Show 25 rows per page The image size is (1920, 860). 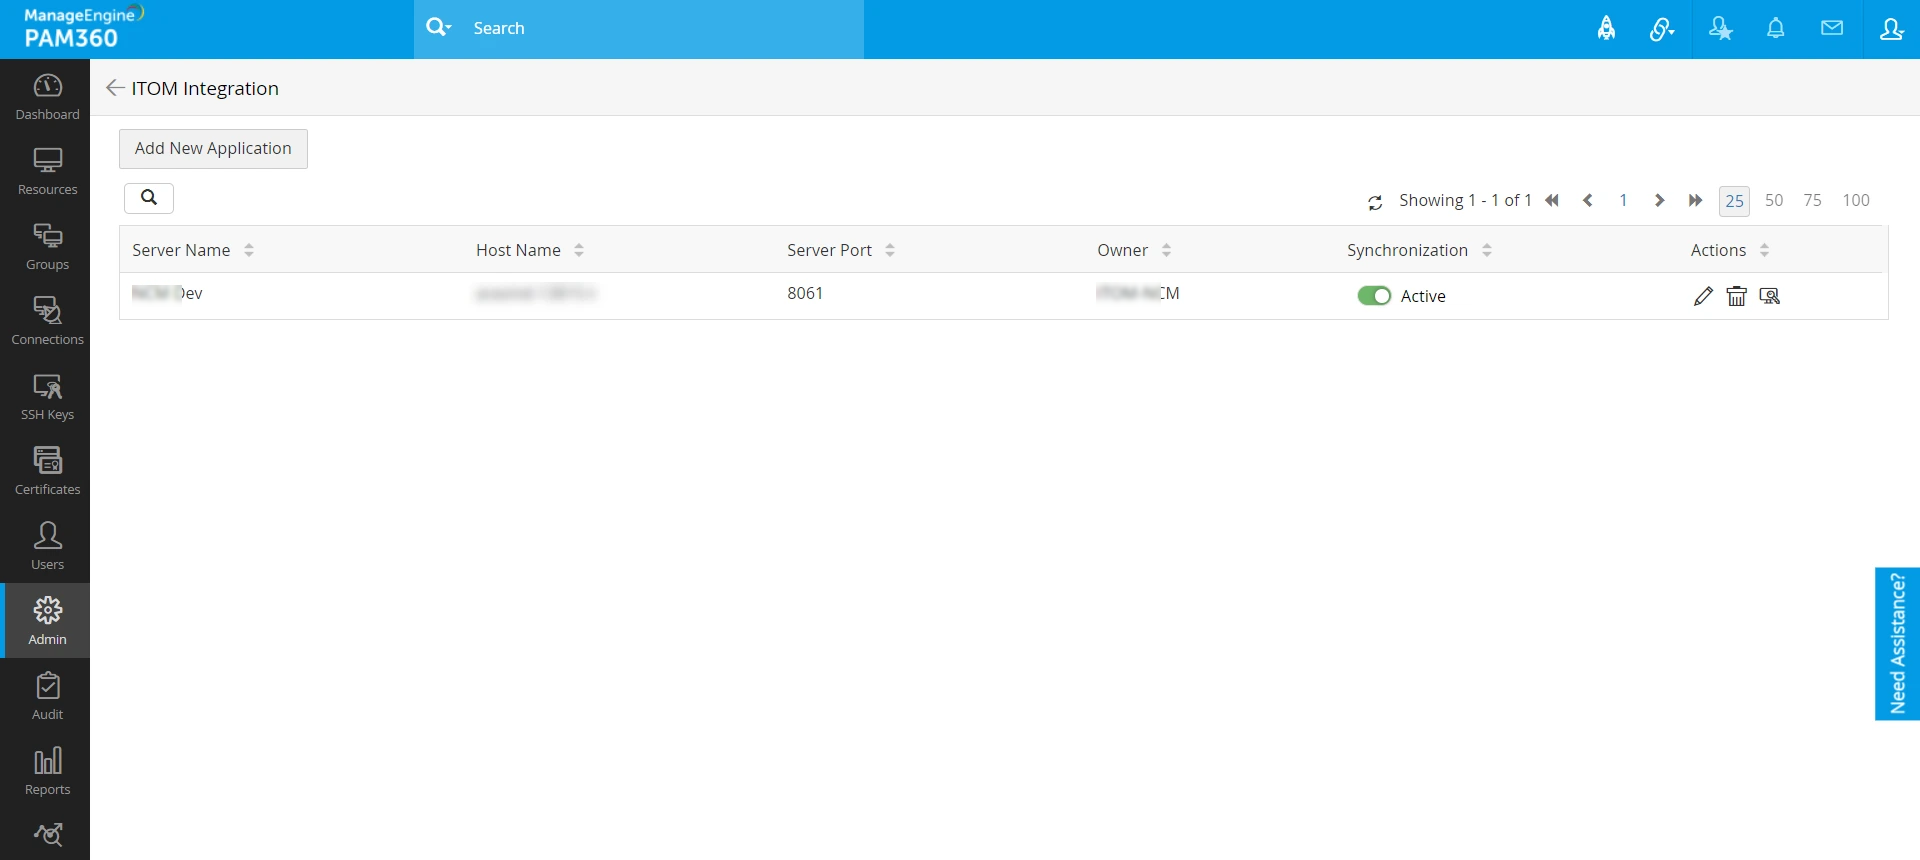tap(1734, 201)
